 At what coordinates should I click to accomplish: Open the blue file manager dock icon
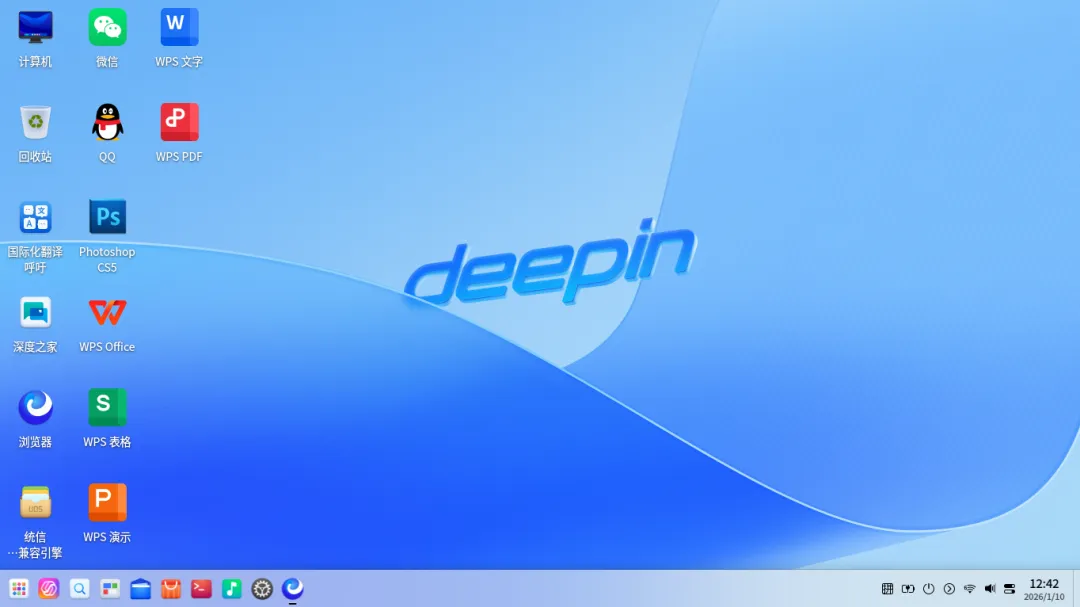click(x=141, y=588)
